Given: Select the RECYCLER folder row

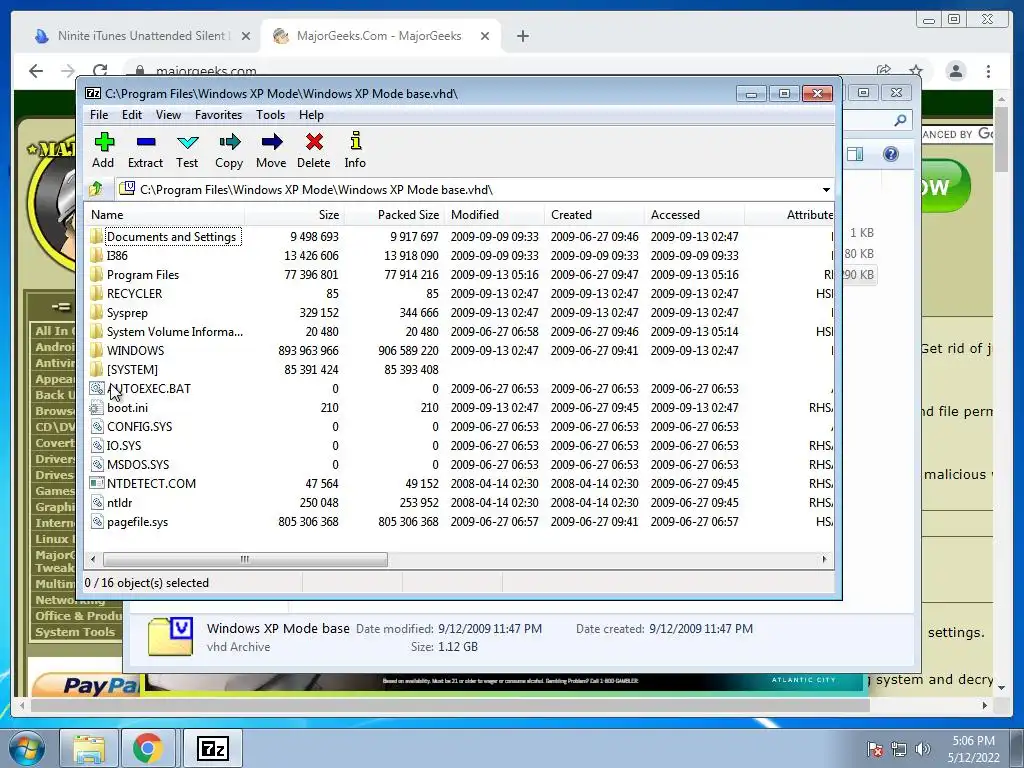Looking at the screenshot, I should click(459, 294).
